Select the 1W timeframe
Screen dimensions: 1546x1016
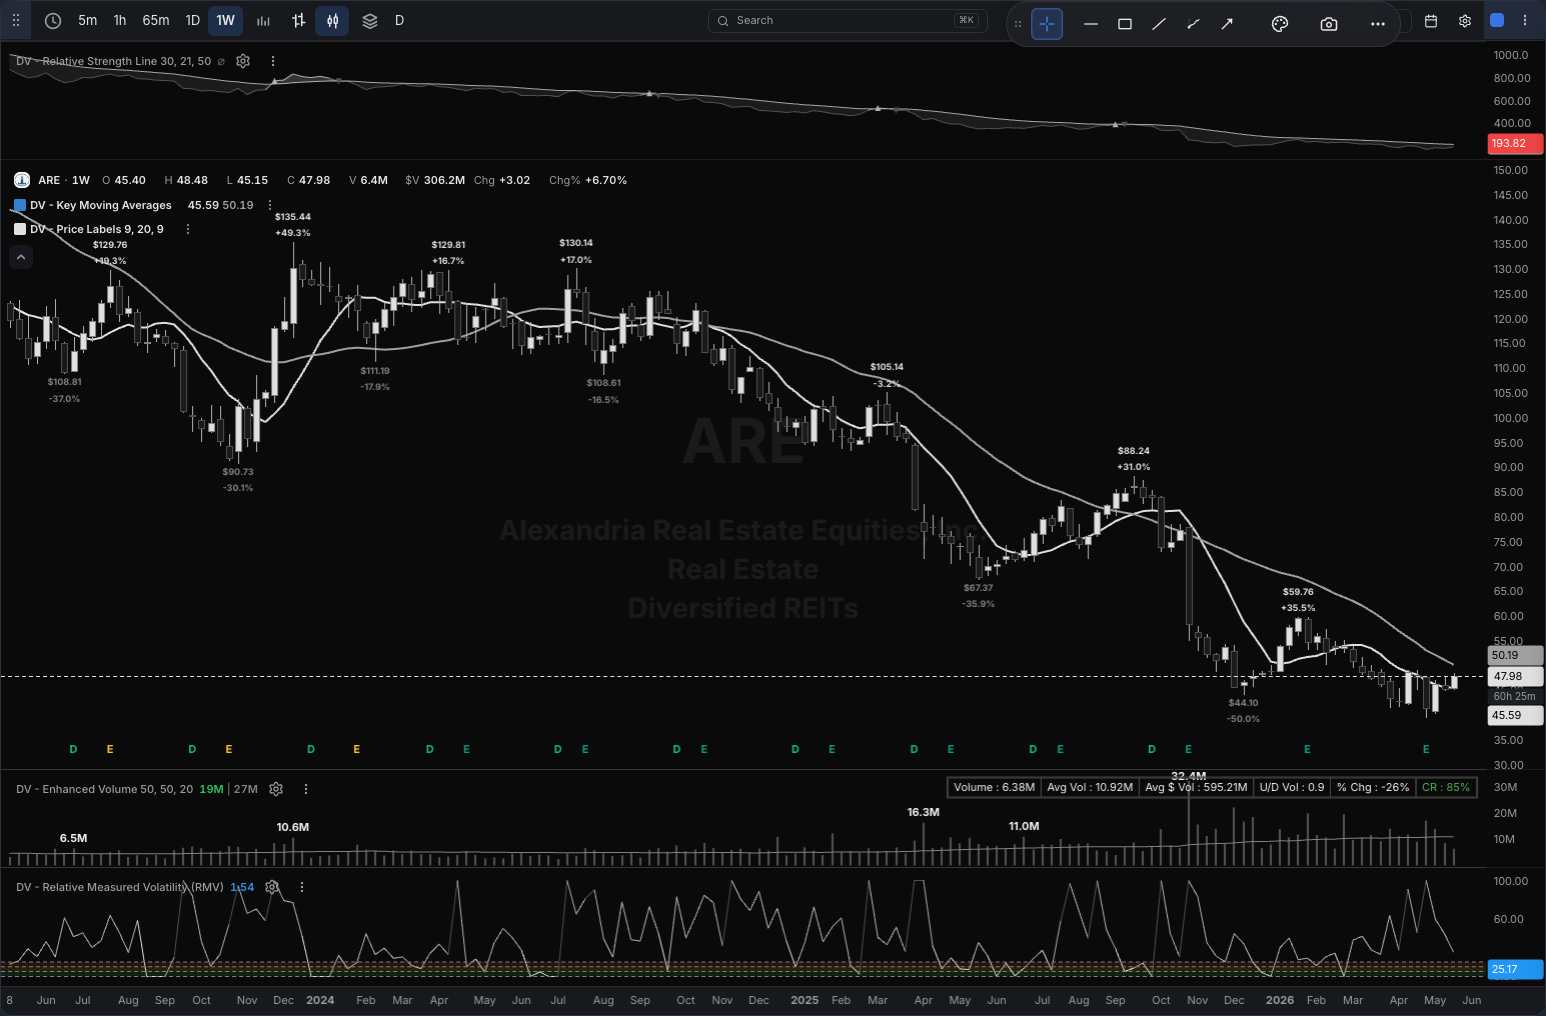pyautogui.click(x=226, y=20)
